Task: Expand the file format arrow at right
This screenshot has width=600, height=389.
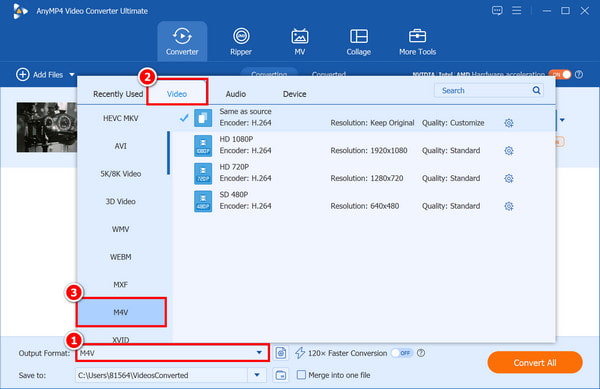Action: 562,120
